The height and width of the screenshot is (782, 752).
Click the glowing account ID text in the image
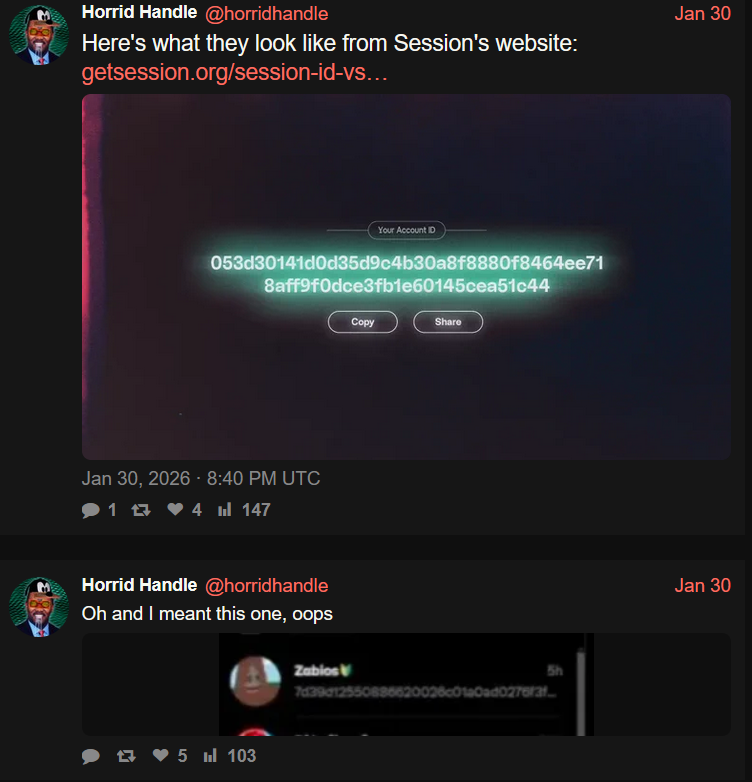coord(406,274)
